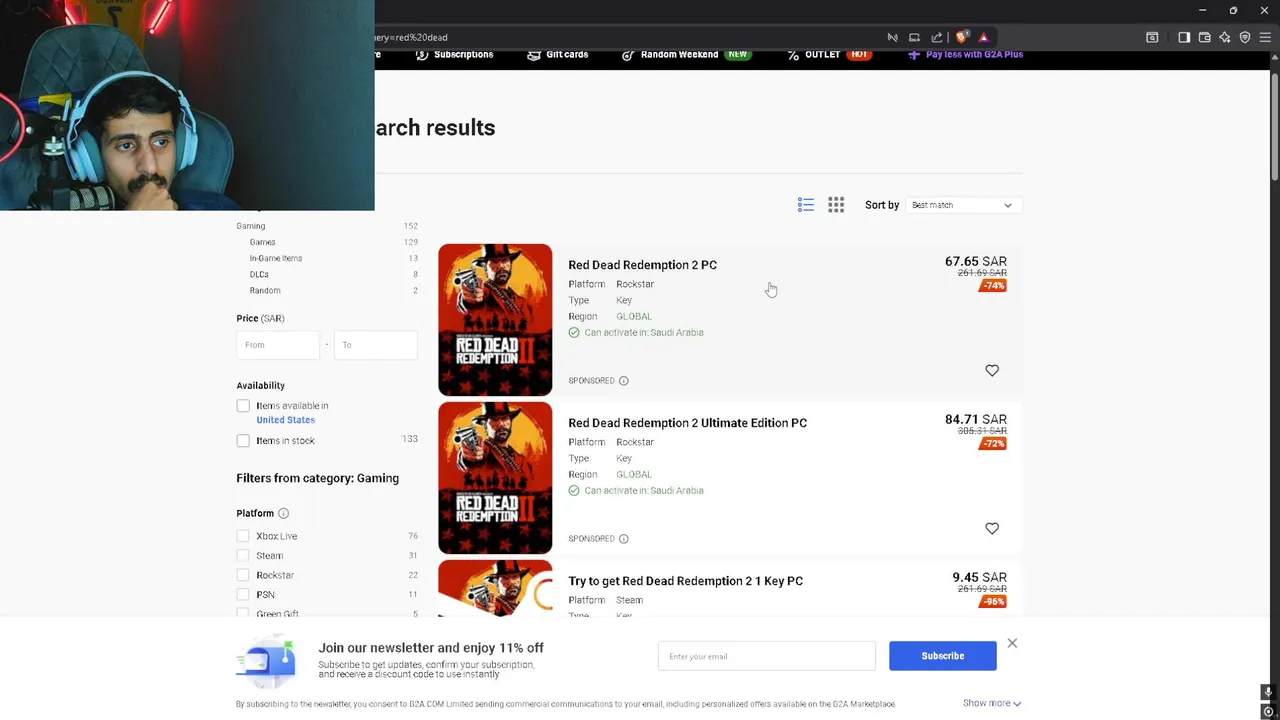Screen dimensions: 1280x720
Task: Open the Platform filter info tooltip
Action: click(x=283, y=514)
